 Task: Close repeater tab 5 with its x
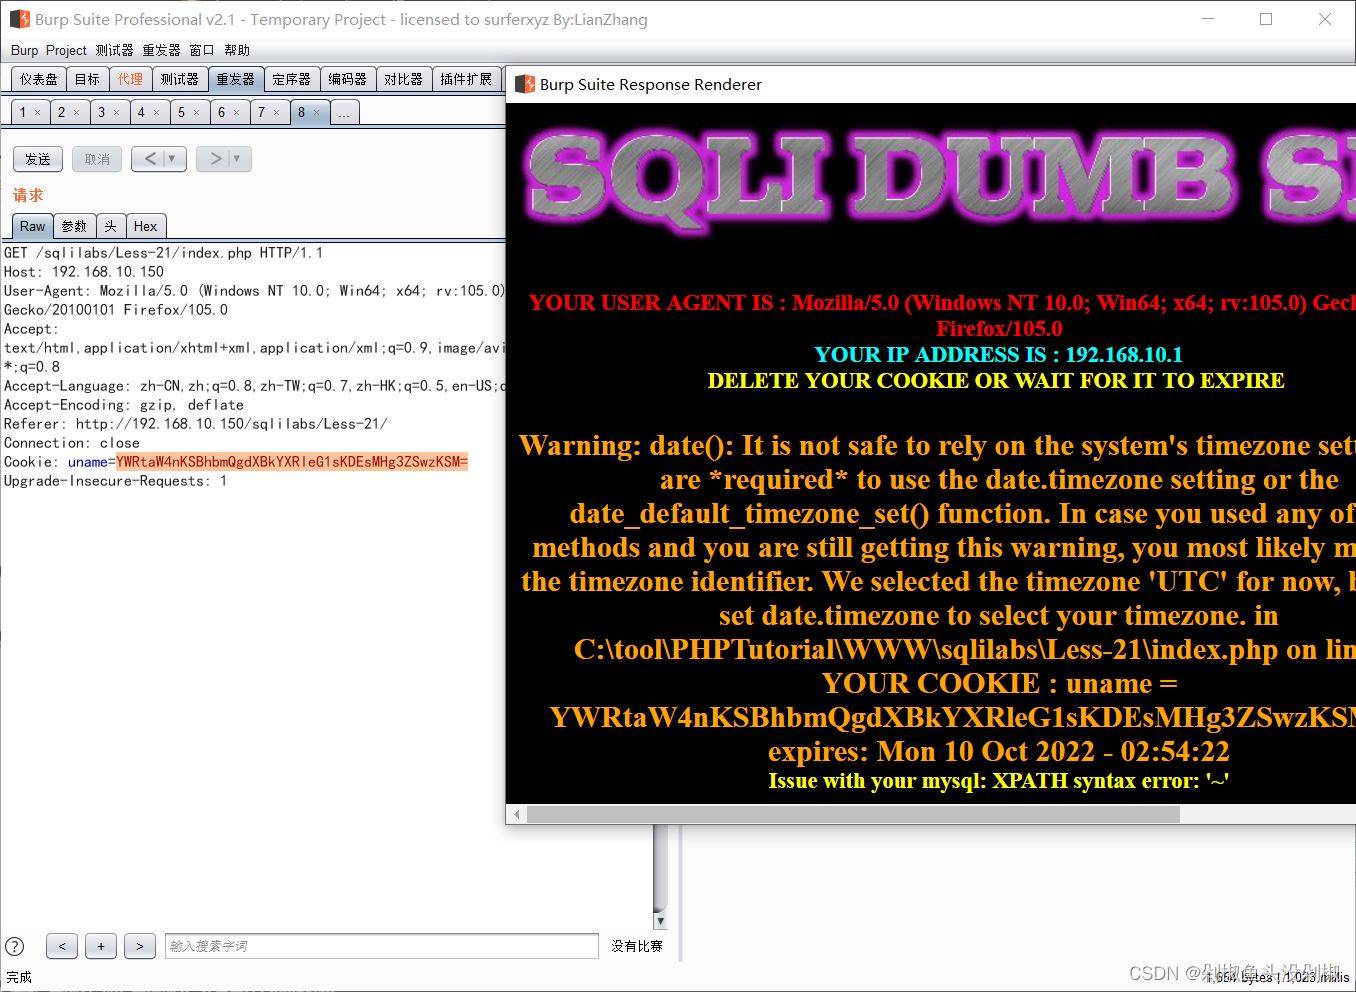coord(196,113)
